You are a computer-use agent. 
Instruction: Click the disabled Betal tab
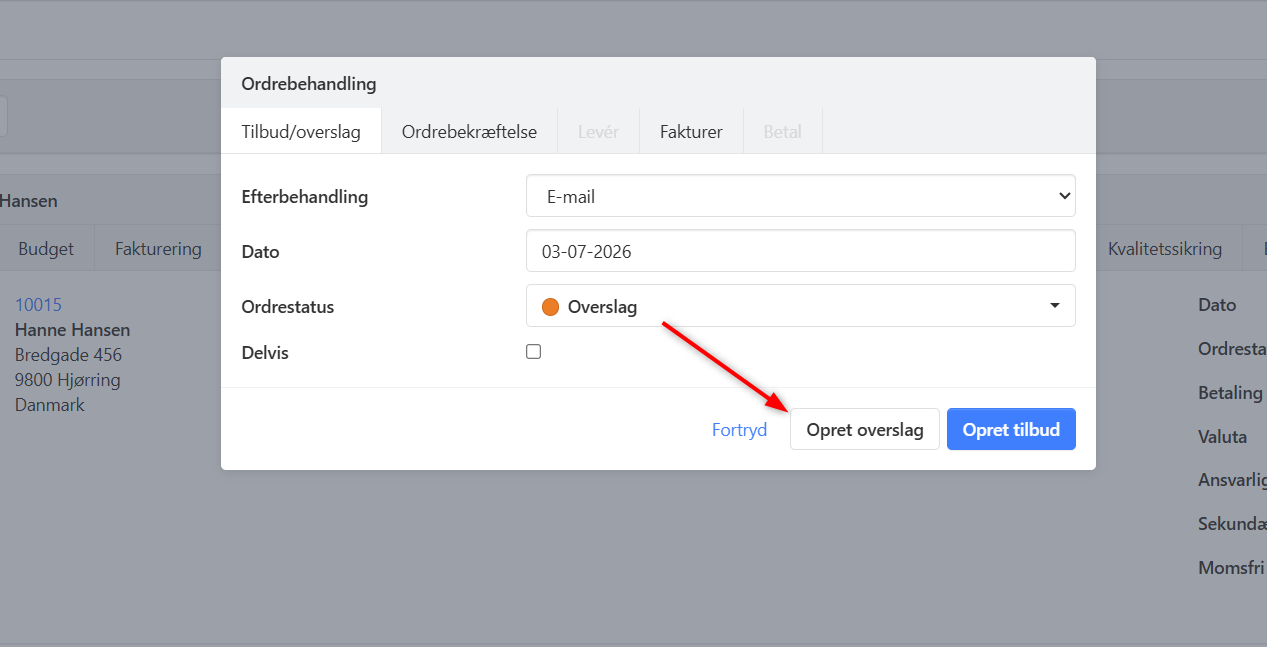pyautogui.click(x=782, y=131)
